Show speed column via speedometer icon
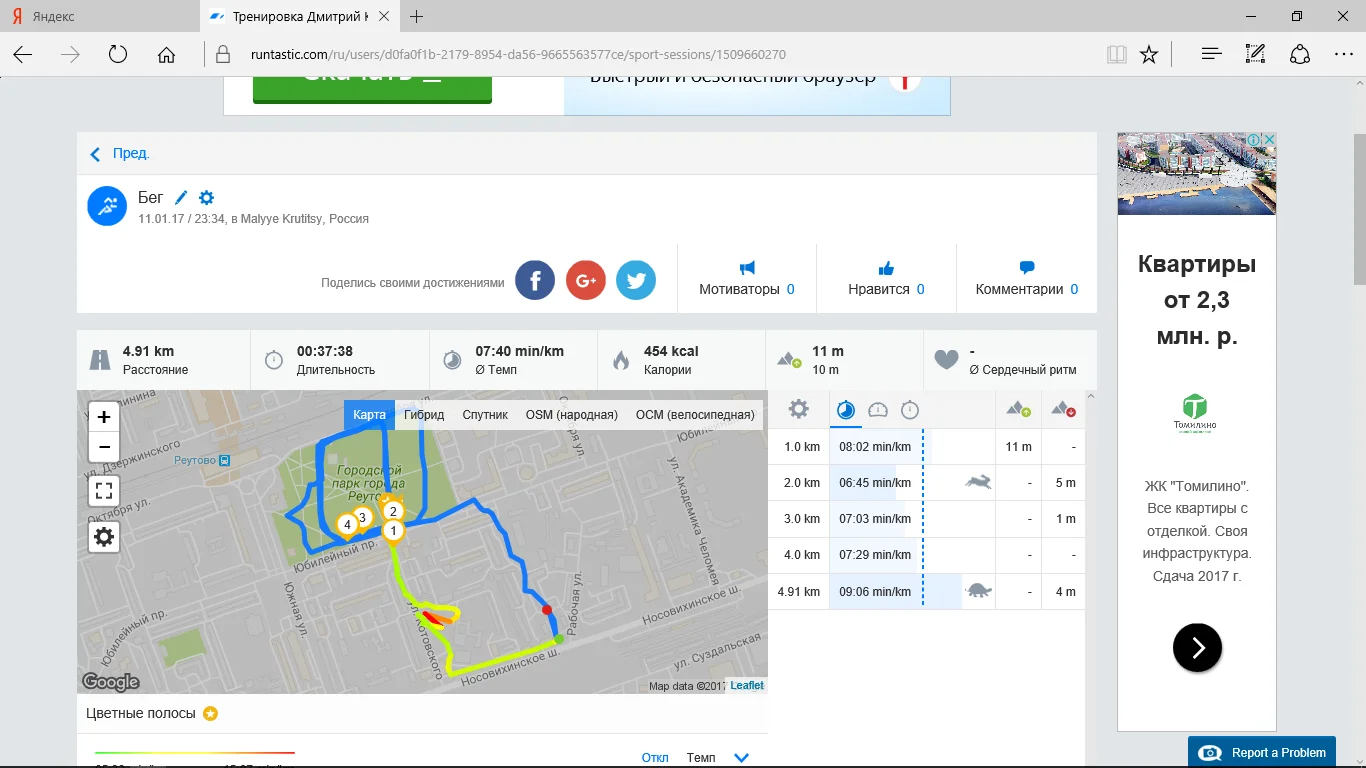The width and height of the screenshot is (1366, 768). click(x=878, y=409)
